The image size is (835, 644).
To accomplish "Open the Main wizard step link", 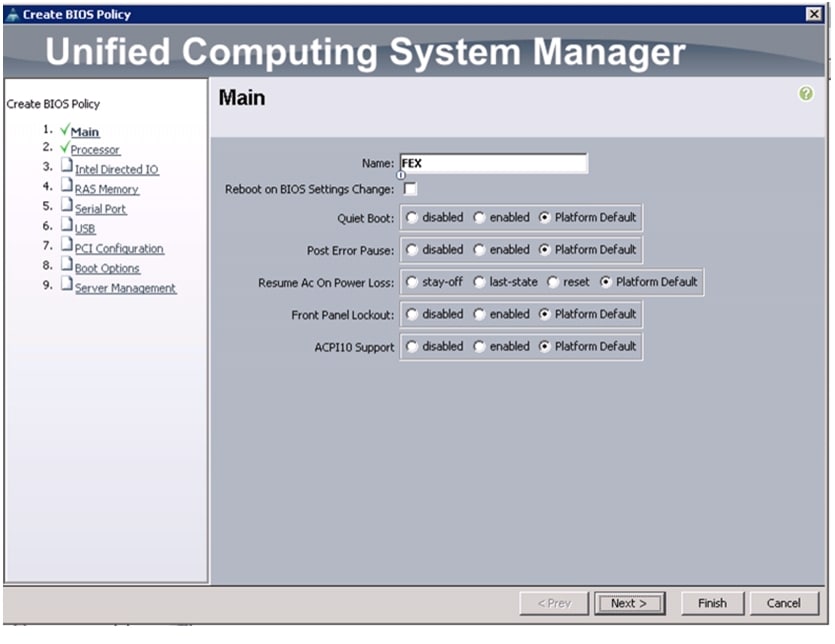I will coord(85,132).
